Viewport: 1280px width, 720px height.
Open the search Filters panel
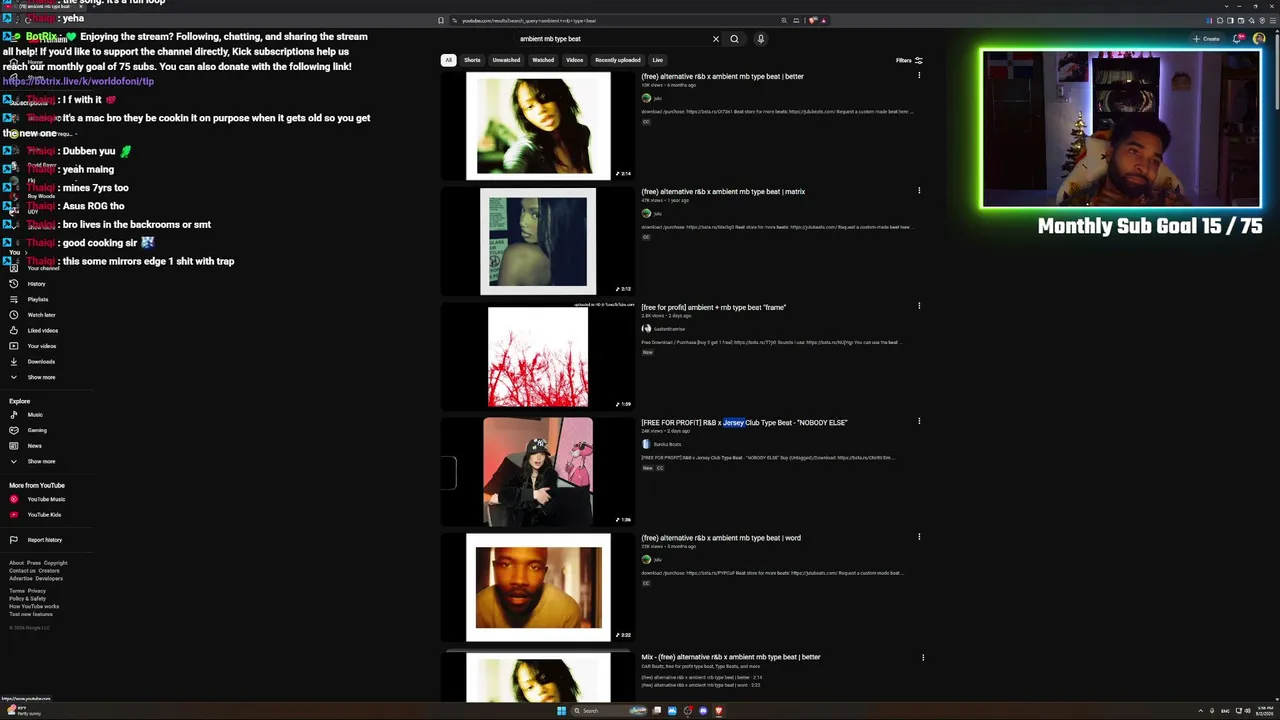909,60
